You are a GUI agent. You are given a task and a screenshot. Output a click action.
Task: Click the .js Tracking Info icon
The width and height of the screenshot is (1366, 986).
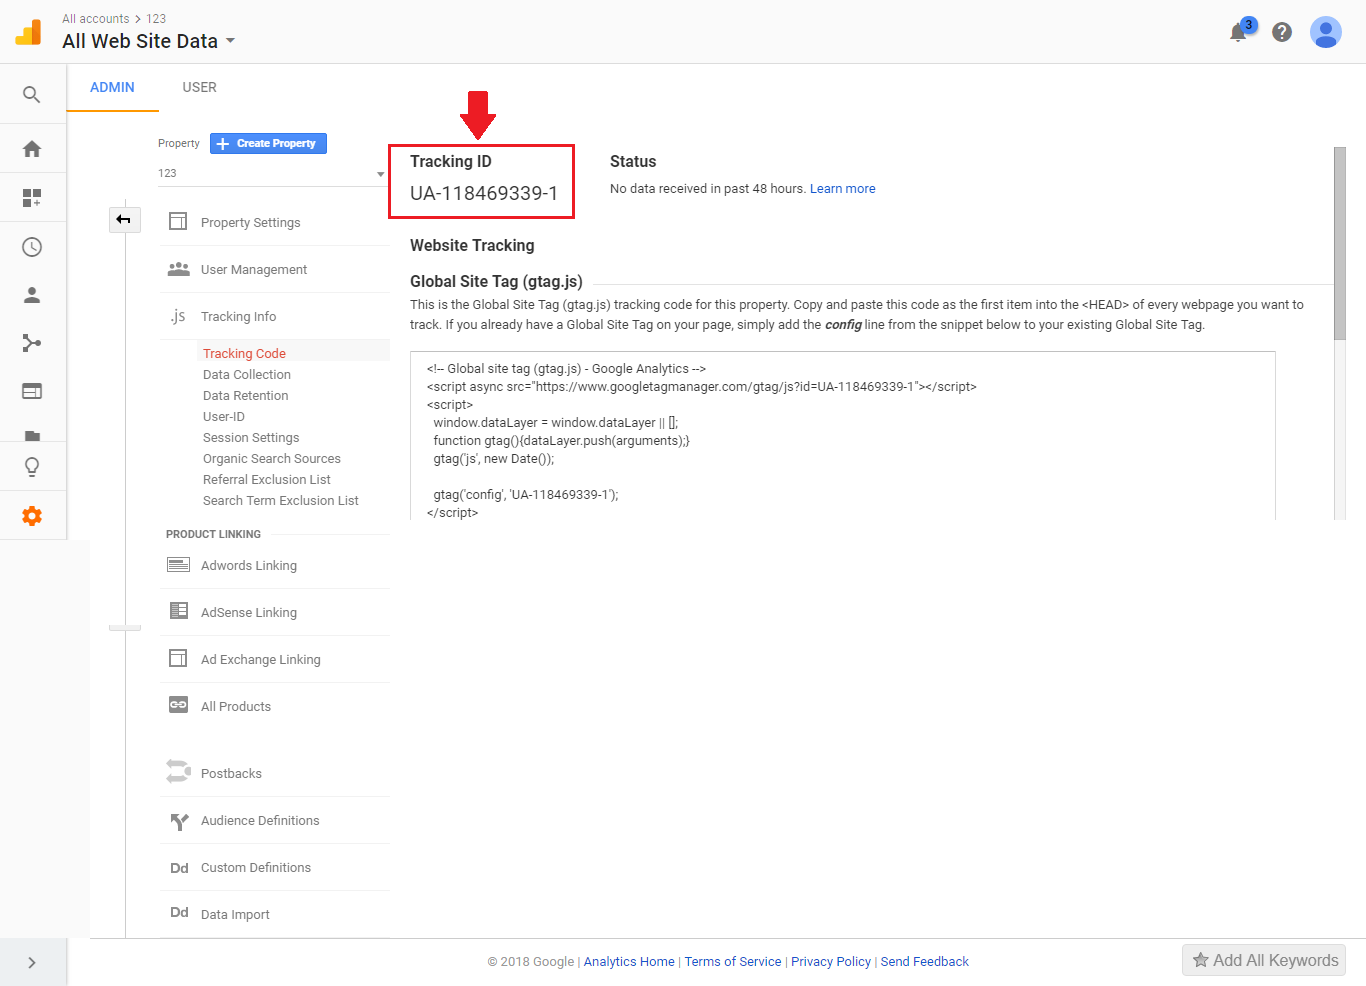178,316
